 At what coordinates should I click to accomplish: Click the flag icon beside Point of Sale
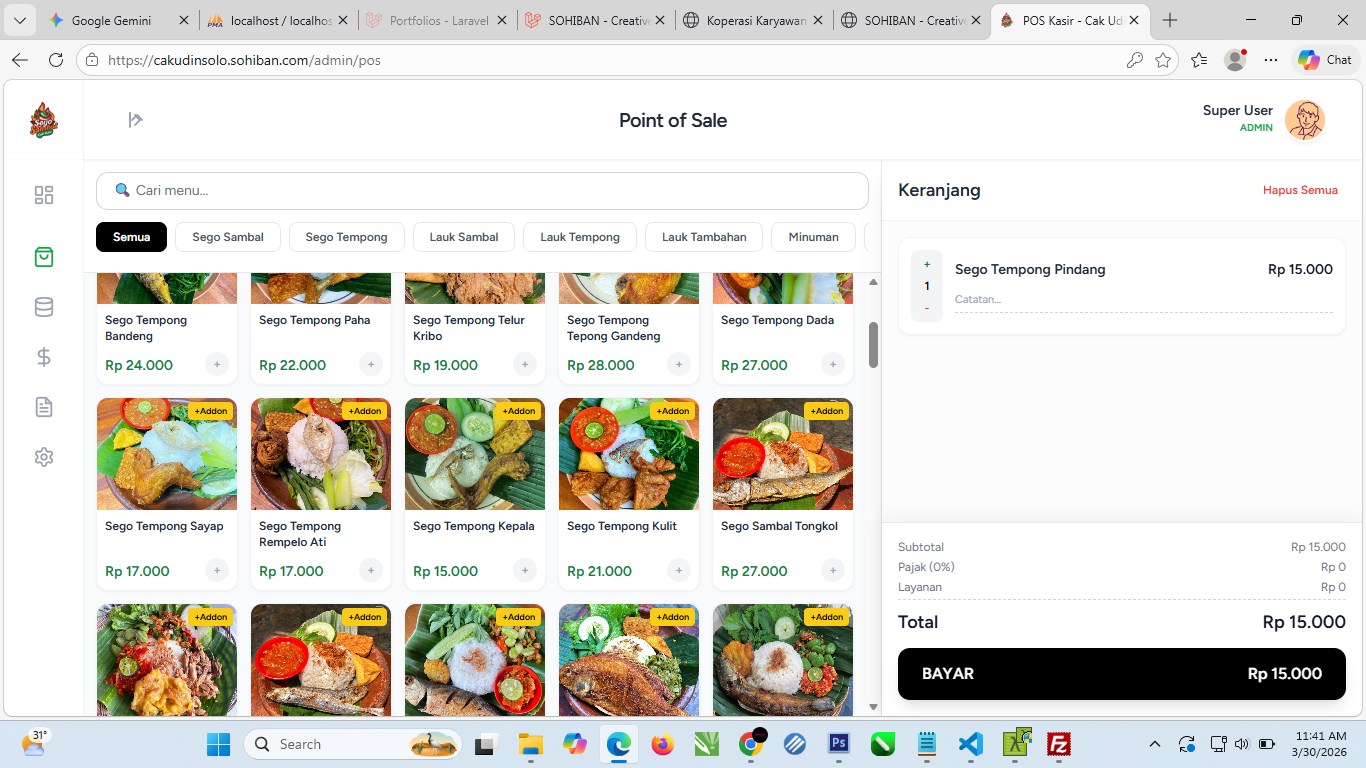pyautogui.click(x=135, y=120)
